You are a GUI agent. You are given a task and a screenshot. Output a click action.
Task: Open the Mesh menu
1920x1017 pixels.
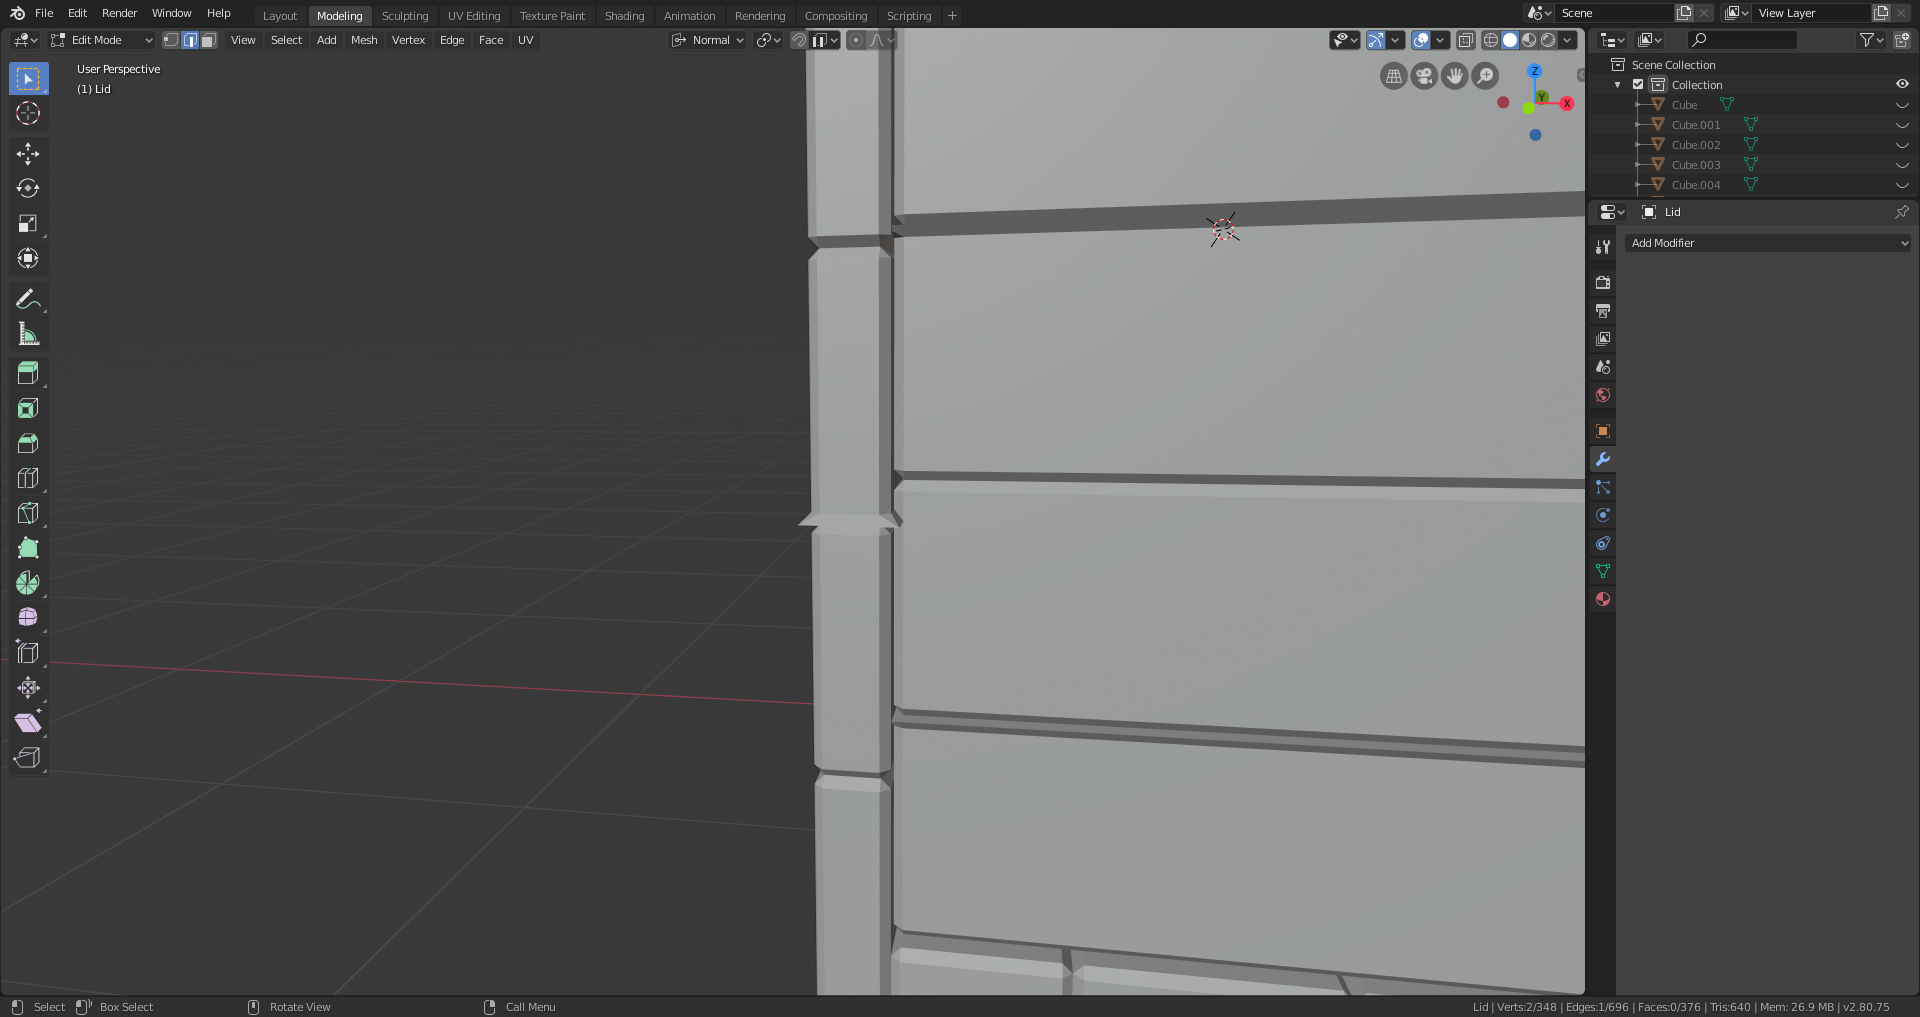363,40
